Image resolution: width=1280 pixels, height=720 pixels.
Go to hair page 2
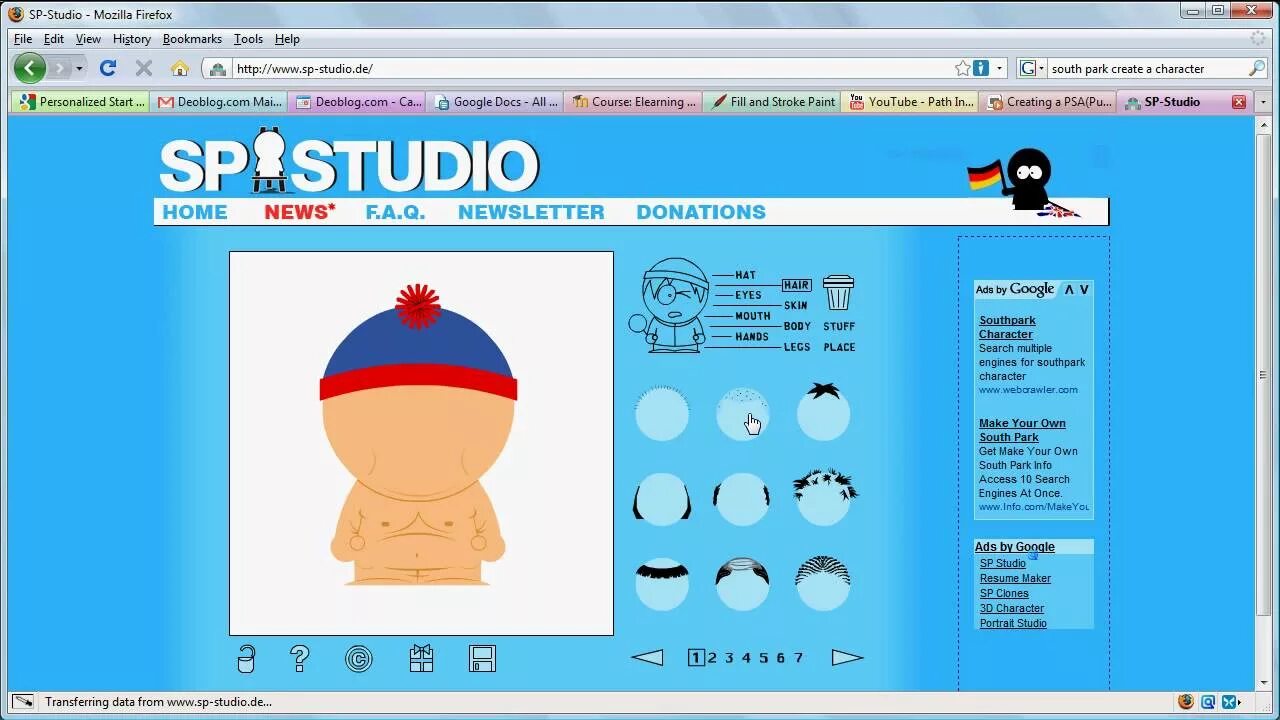(x=712, y=657)
